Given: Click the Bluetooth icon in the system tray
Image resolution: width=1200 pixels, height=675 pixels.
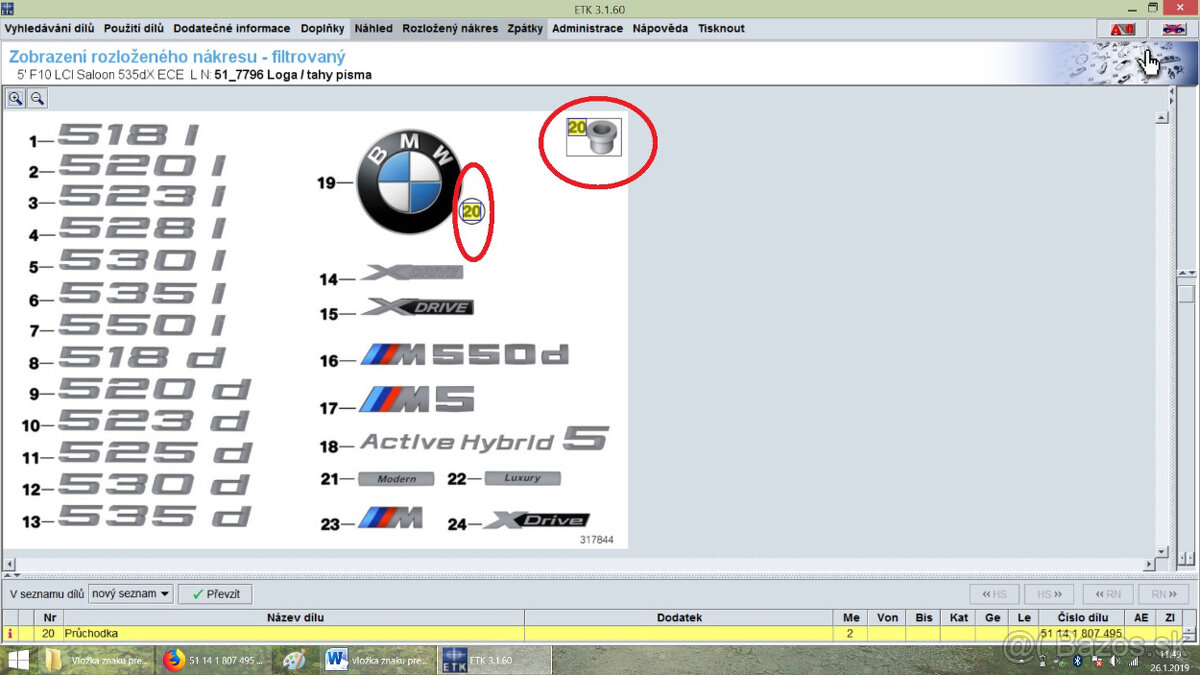Looking at the screenshot, I should (1077, 660).
